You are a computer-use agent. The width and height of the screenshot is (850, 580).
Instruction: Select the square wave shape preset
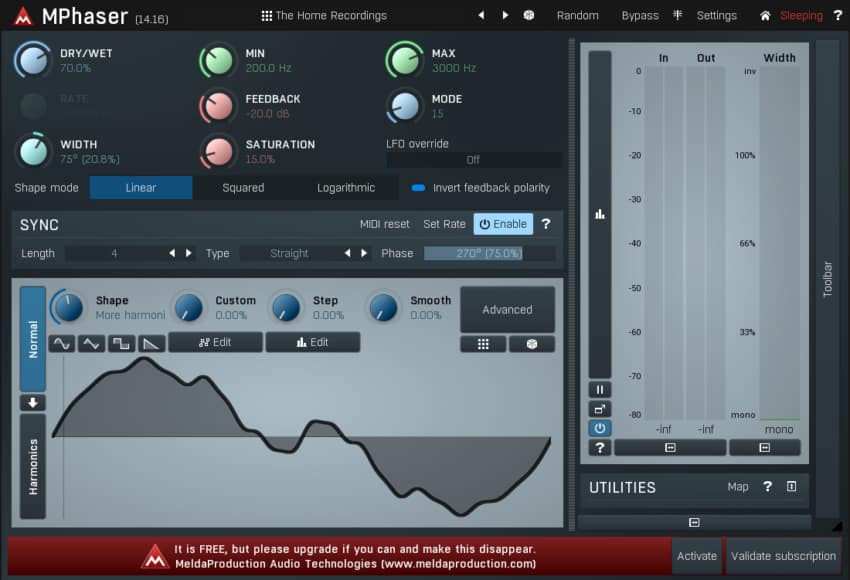[x=120, y=343]
